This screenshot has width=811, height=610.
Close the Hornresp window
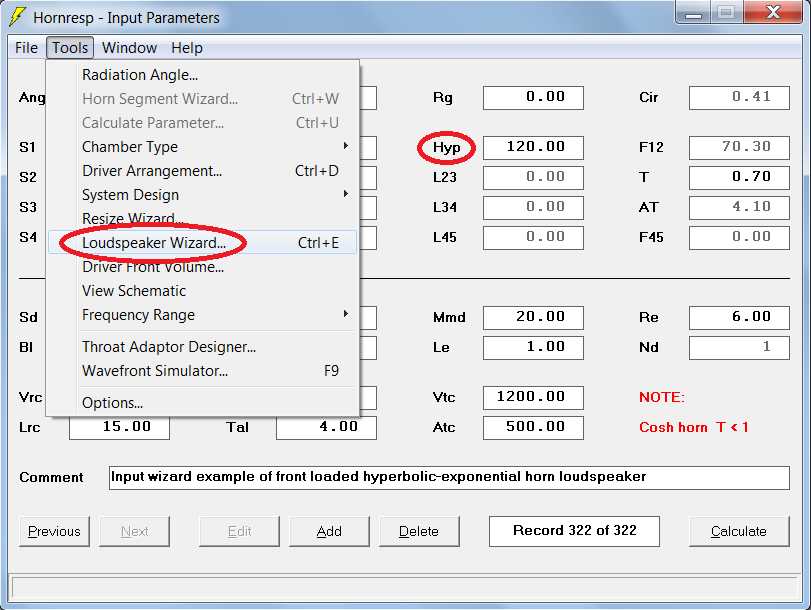[773, 12]
